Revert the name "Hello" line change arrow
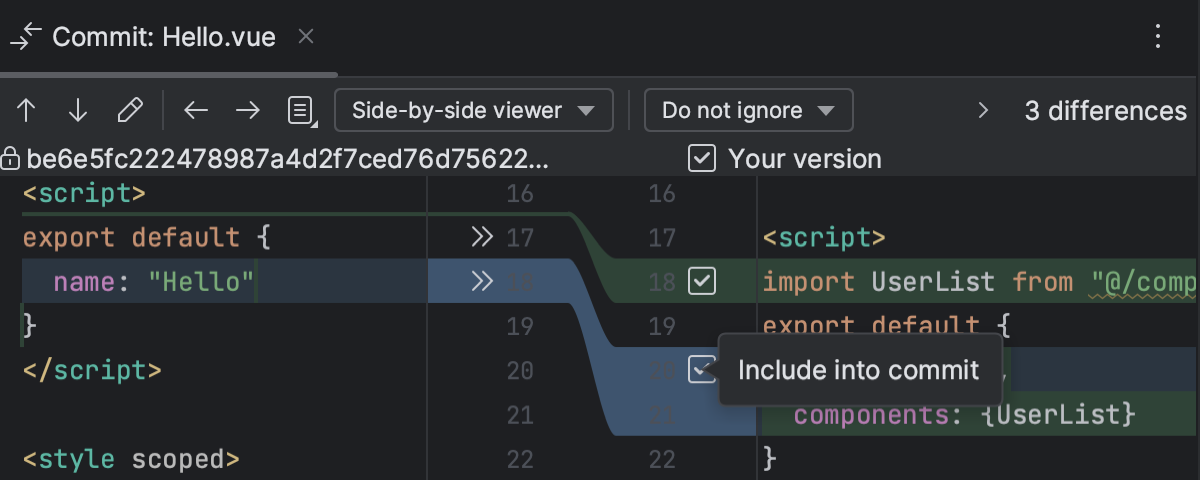This screenshot has height=480, width=1200. point(483,282)
